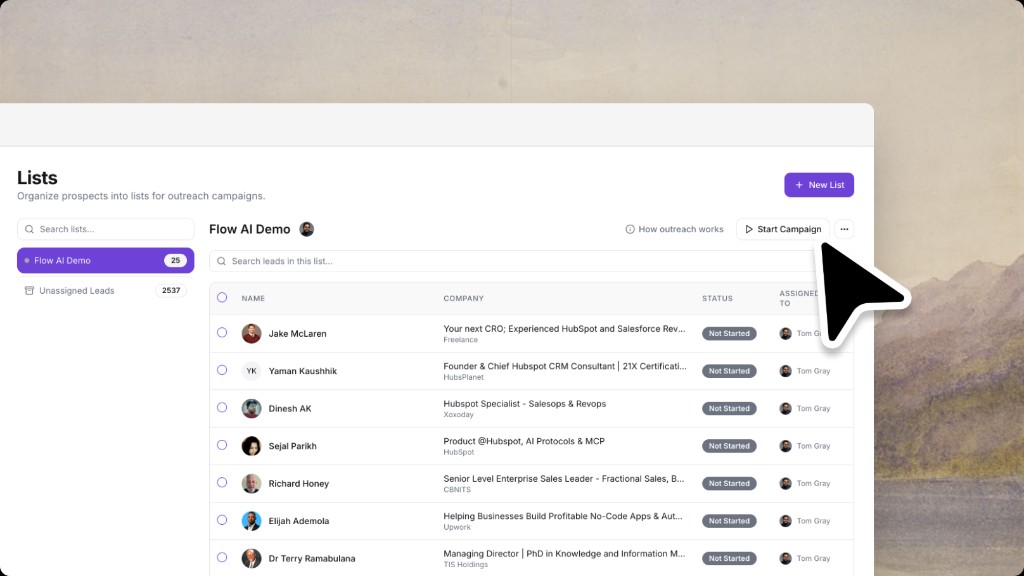Click the avatar next to the Flow AI Demo title

306,229
